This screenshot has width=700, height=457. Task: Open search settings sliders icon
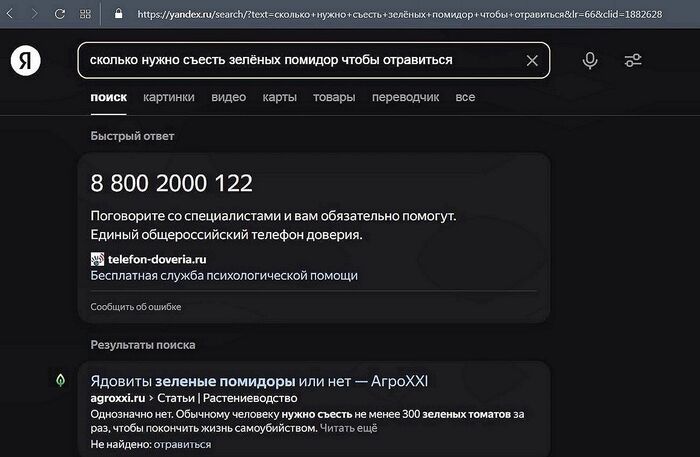pos(633,60)
